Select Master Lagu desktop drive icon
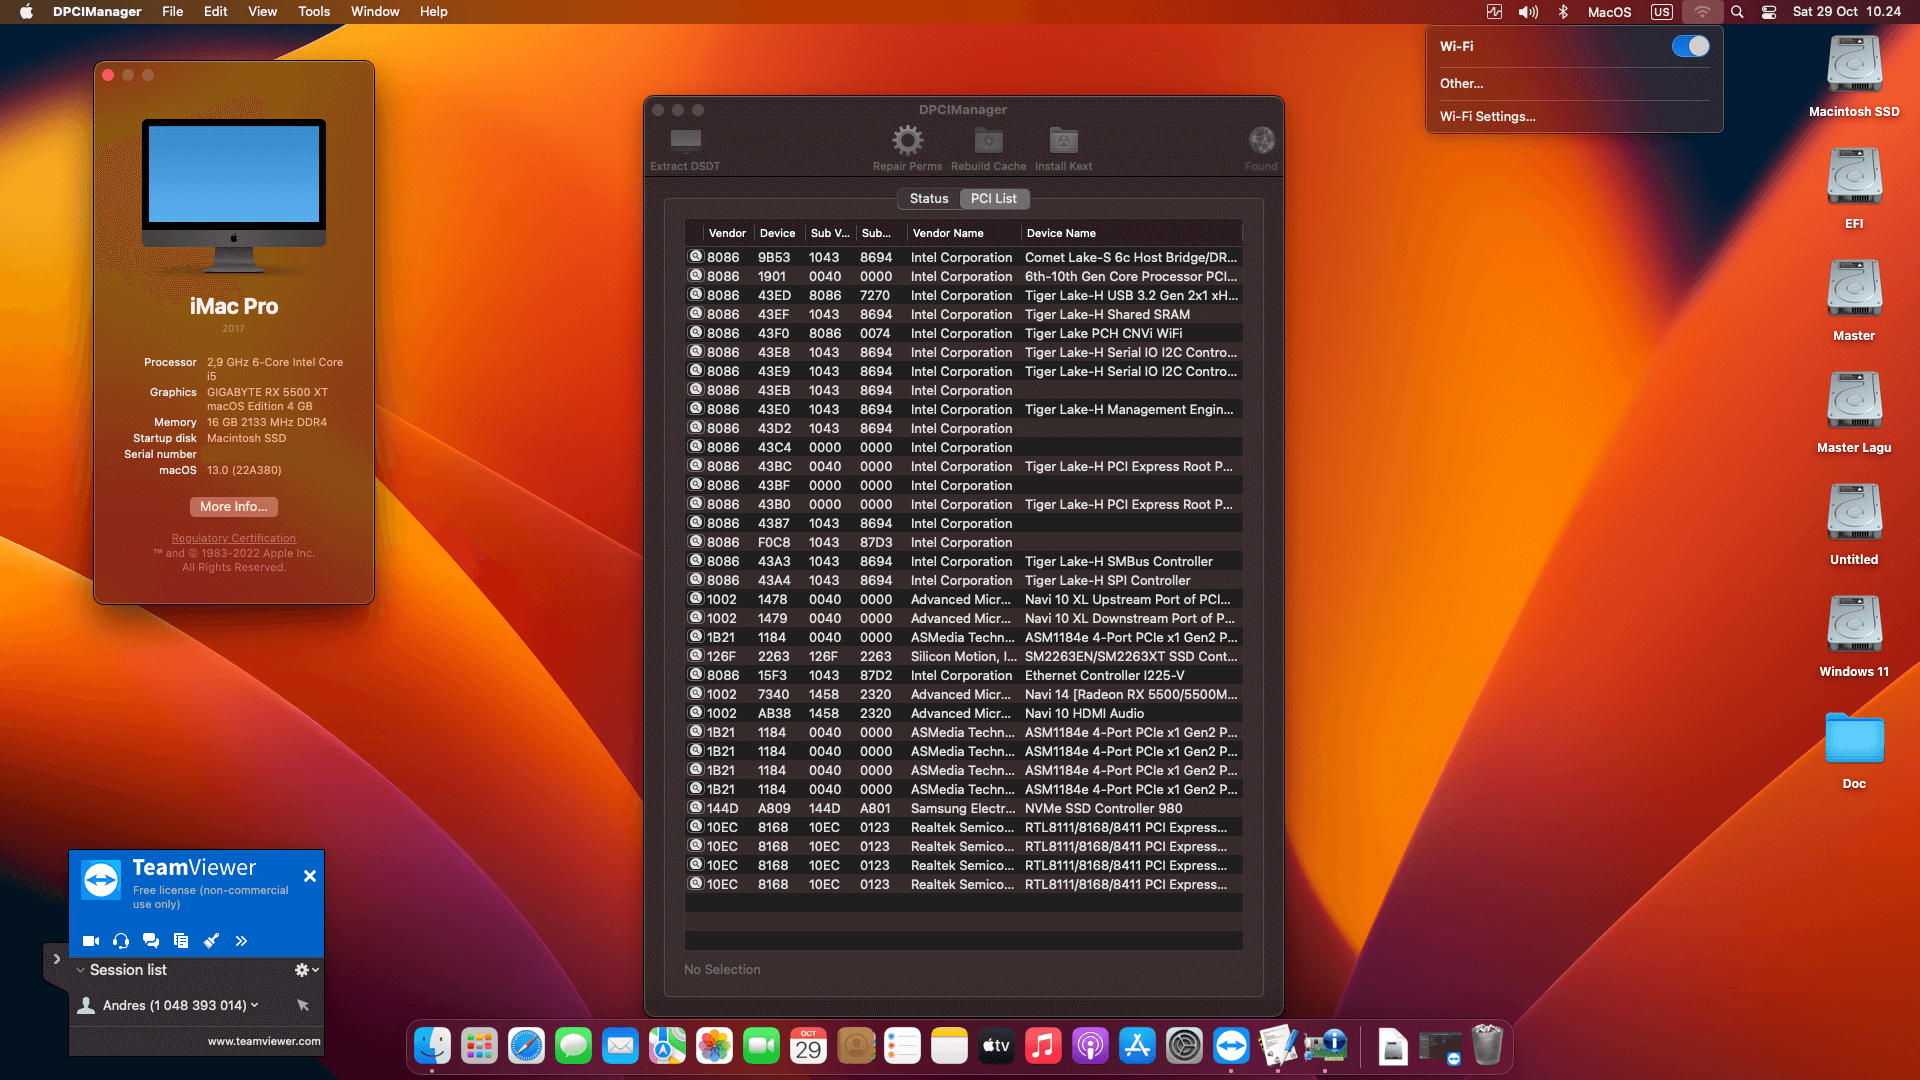1920x1080 pixels. (x=1854, y=402)
